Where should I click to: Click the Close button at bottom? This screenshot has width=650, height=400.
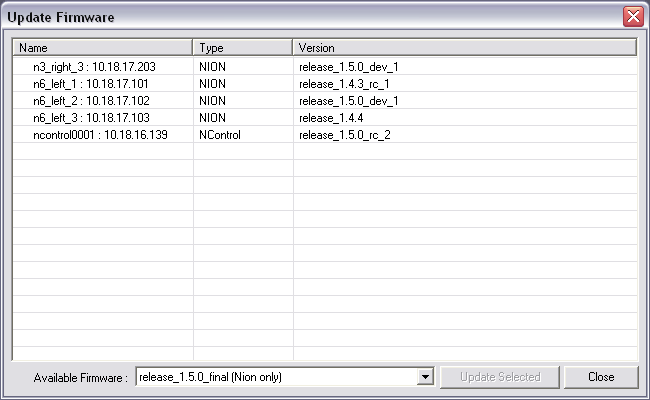(601, 377)
